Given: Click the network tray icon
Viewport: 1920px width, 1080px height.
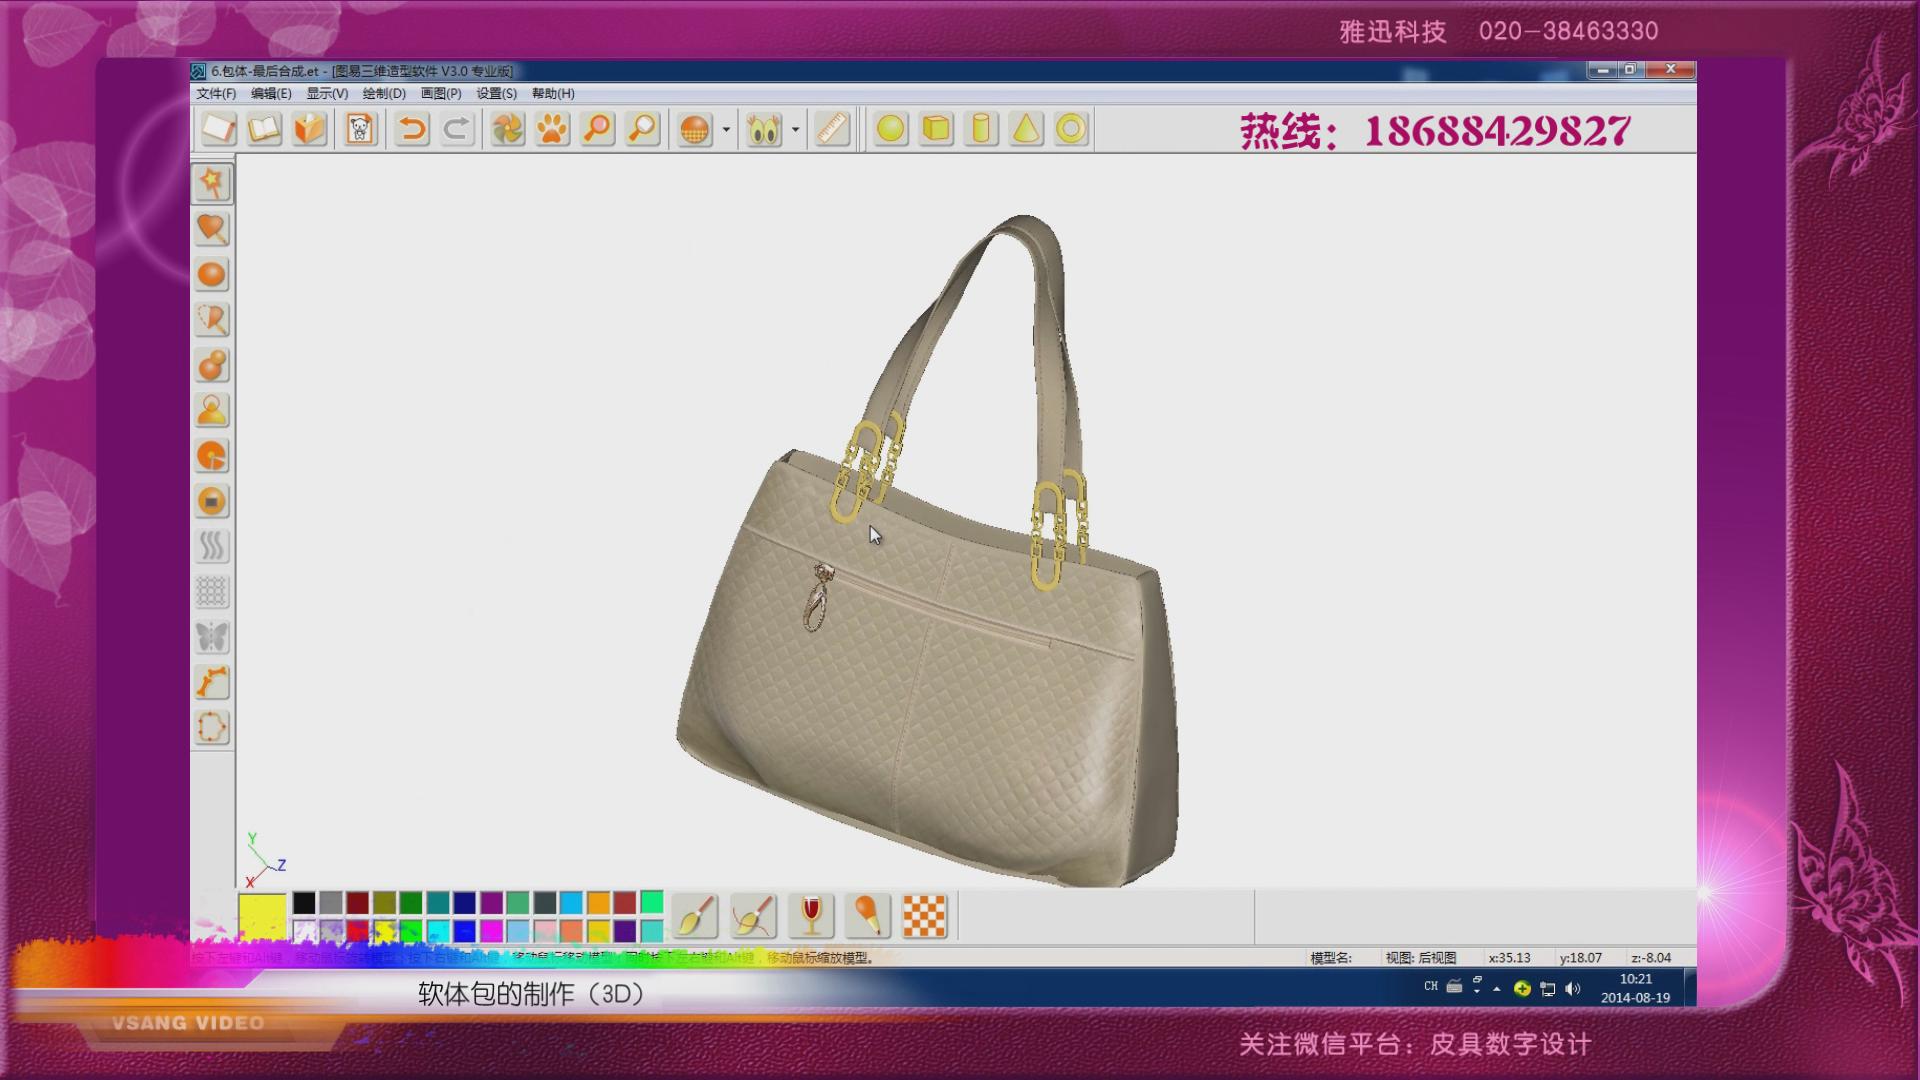Looking at the screenshot, I should coord(1547,989).
